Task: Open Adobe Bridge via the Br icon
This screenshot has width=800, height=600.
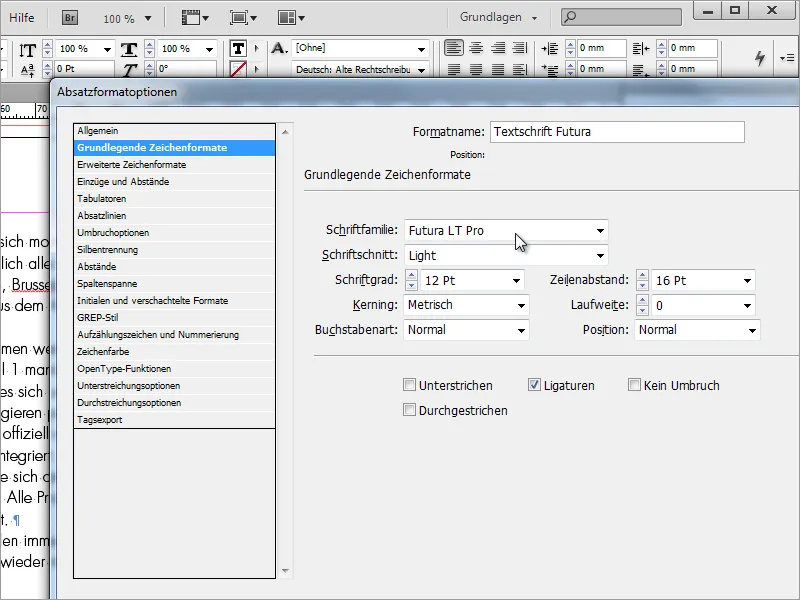Action: tap(72, 18)
